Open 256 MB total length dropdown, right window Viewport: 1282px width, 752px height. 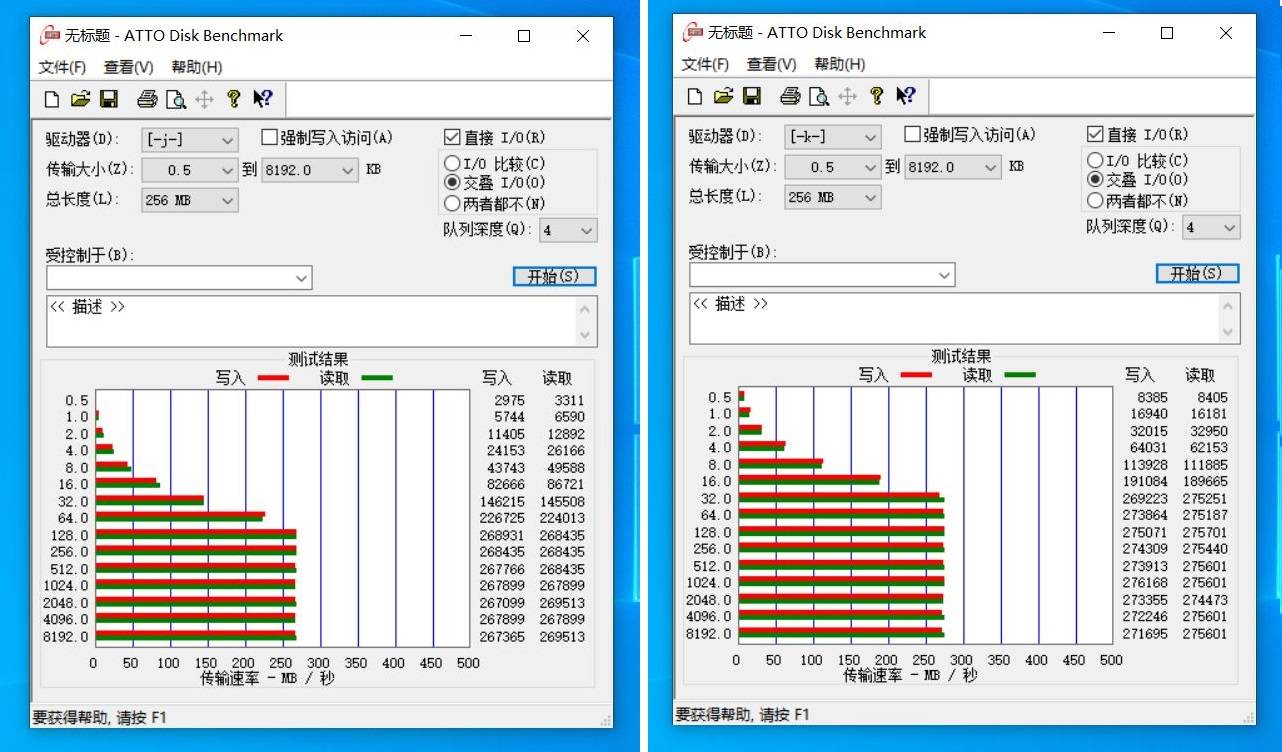[833, 197]
